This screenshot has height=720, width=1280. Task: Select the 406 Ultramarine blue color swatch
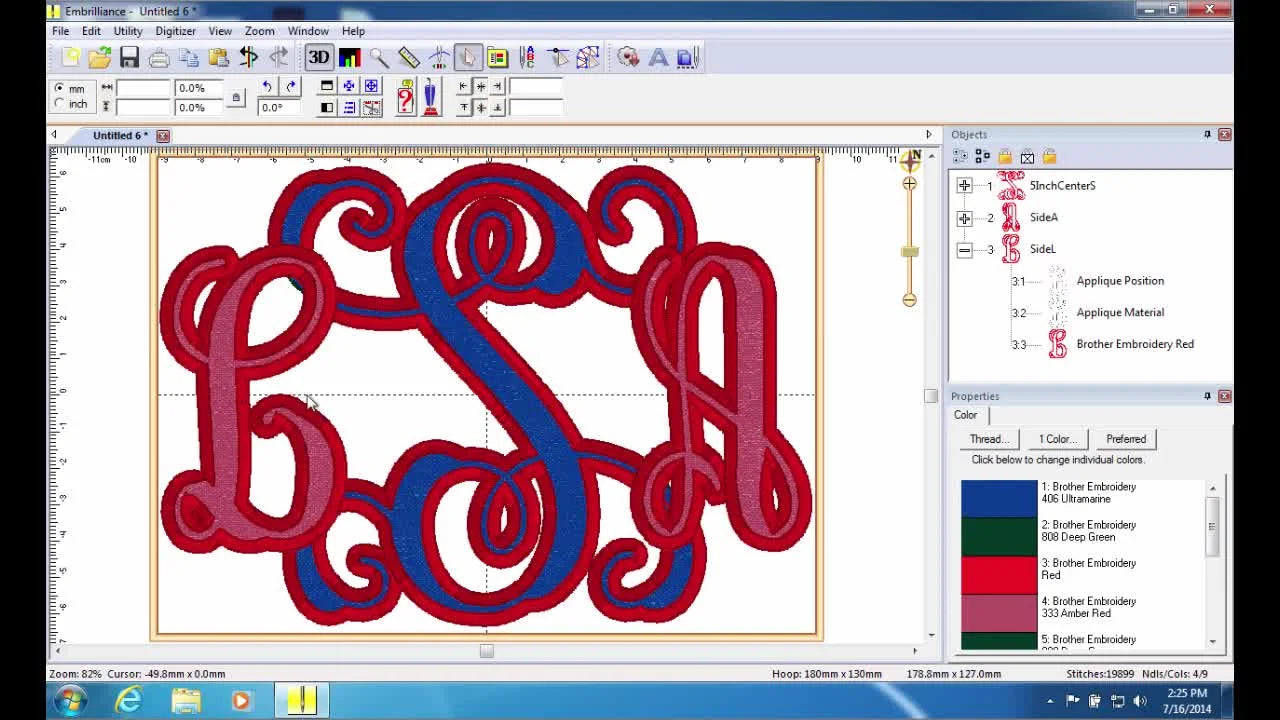999,498
